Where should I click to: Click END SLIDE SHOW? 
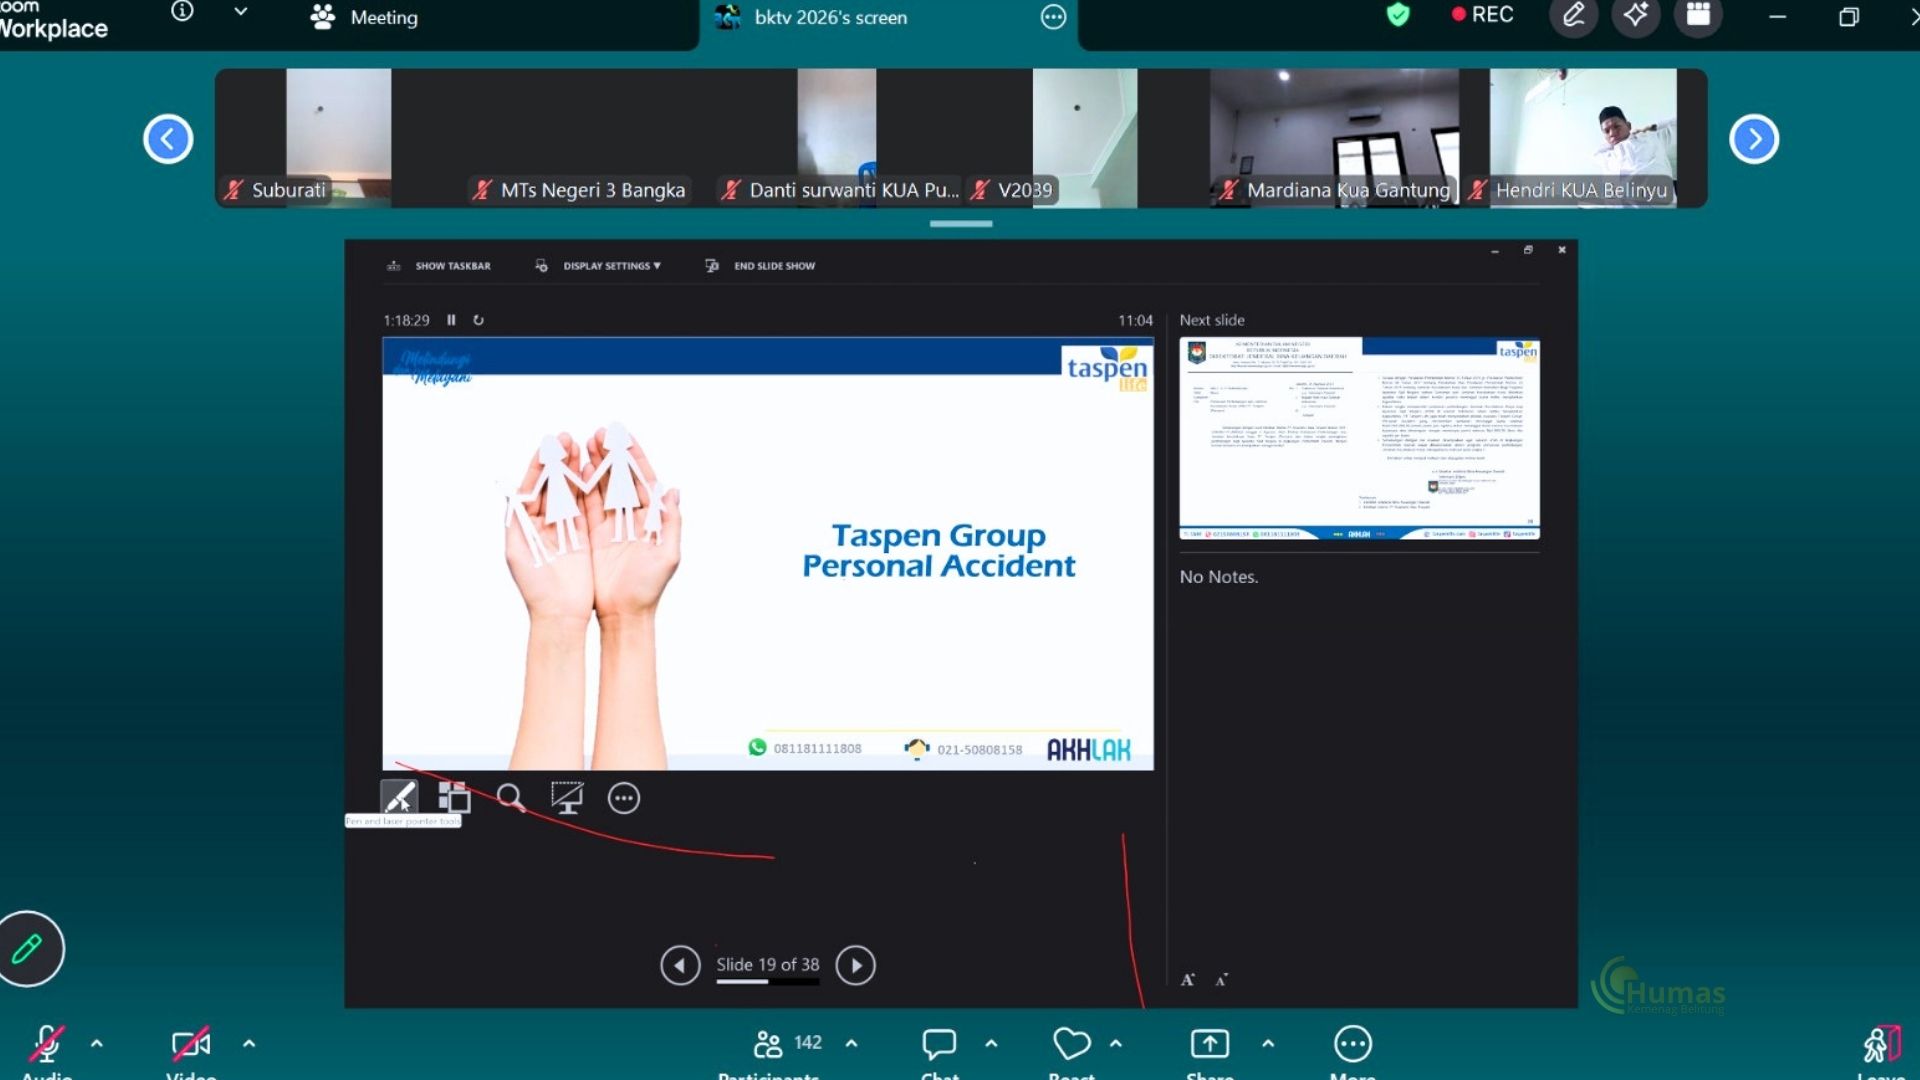tap(761, 266)
